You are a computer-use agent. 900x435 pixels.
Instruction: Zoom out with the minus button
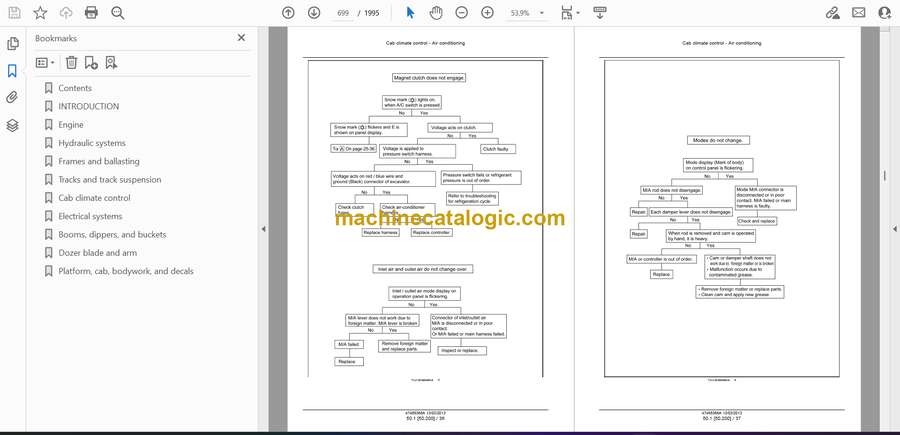point(461,13)
